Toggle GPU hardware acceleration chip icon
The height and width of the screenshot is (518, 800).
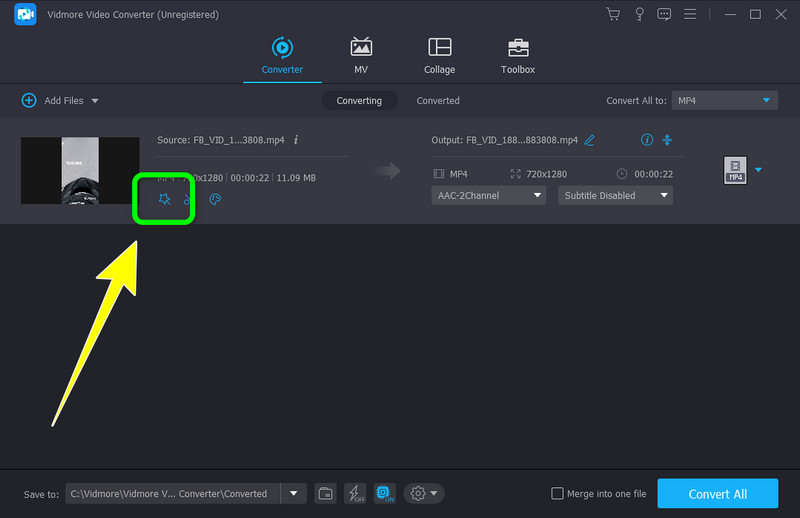coord(384,493)
